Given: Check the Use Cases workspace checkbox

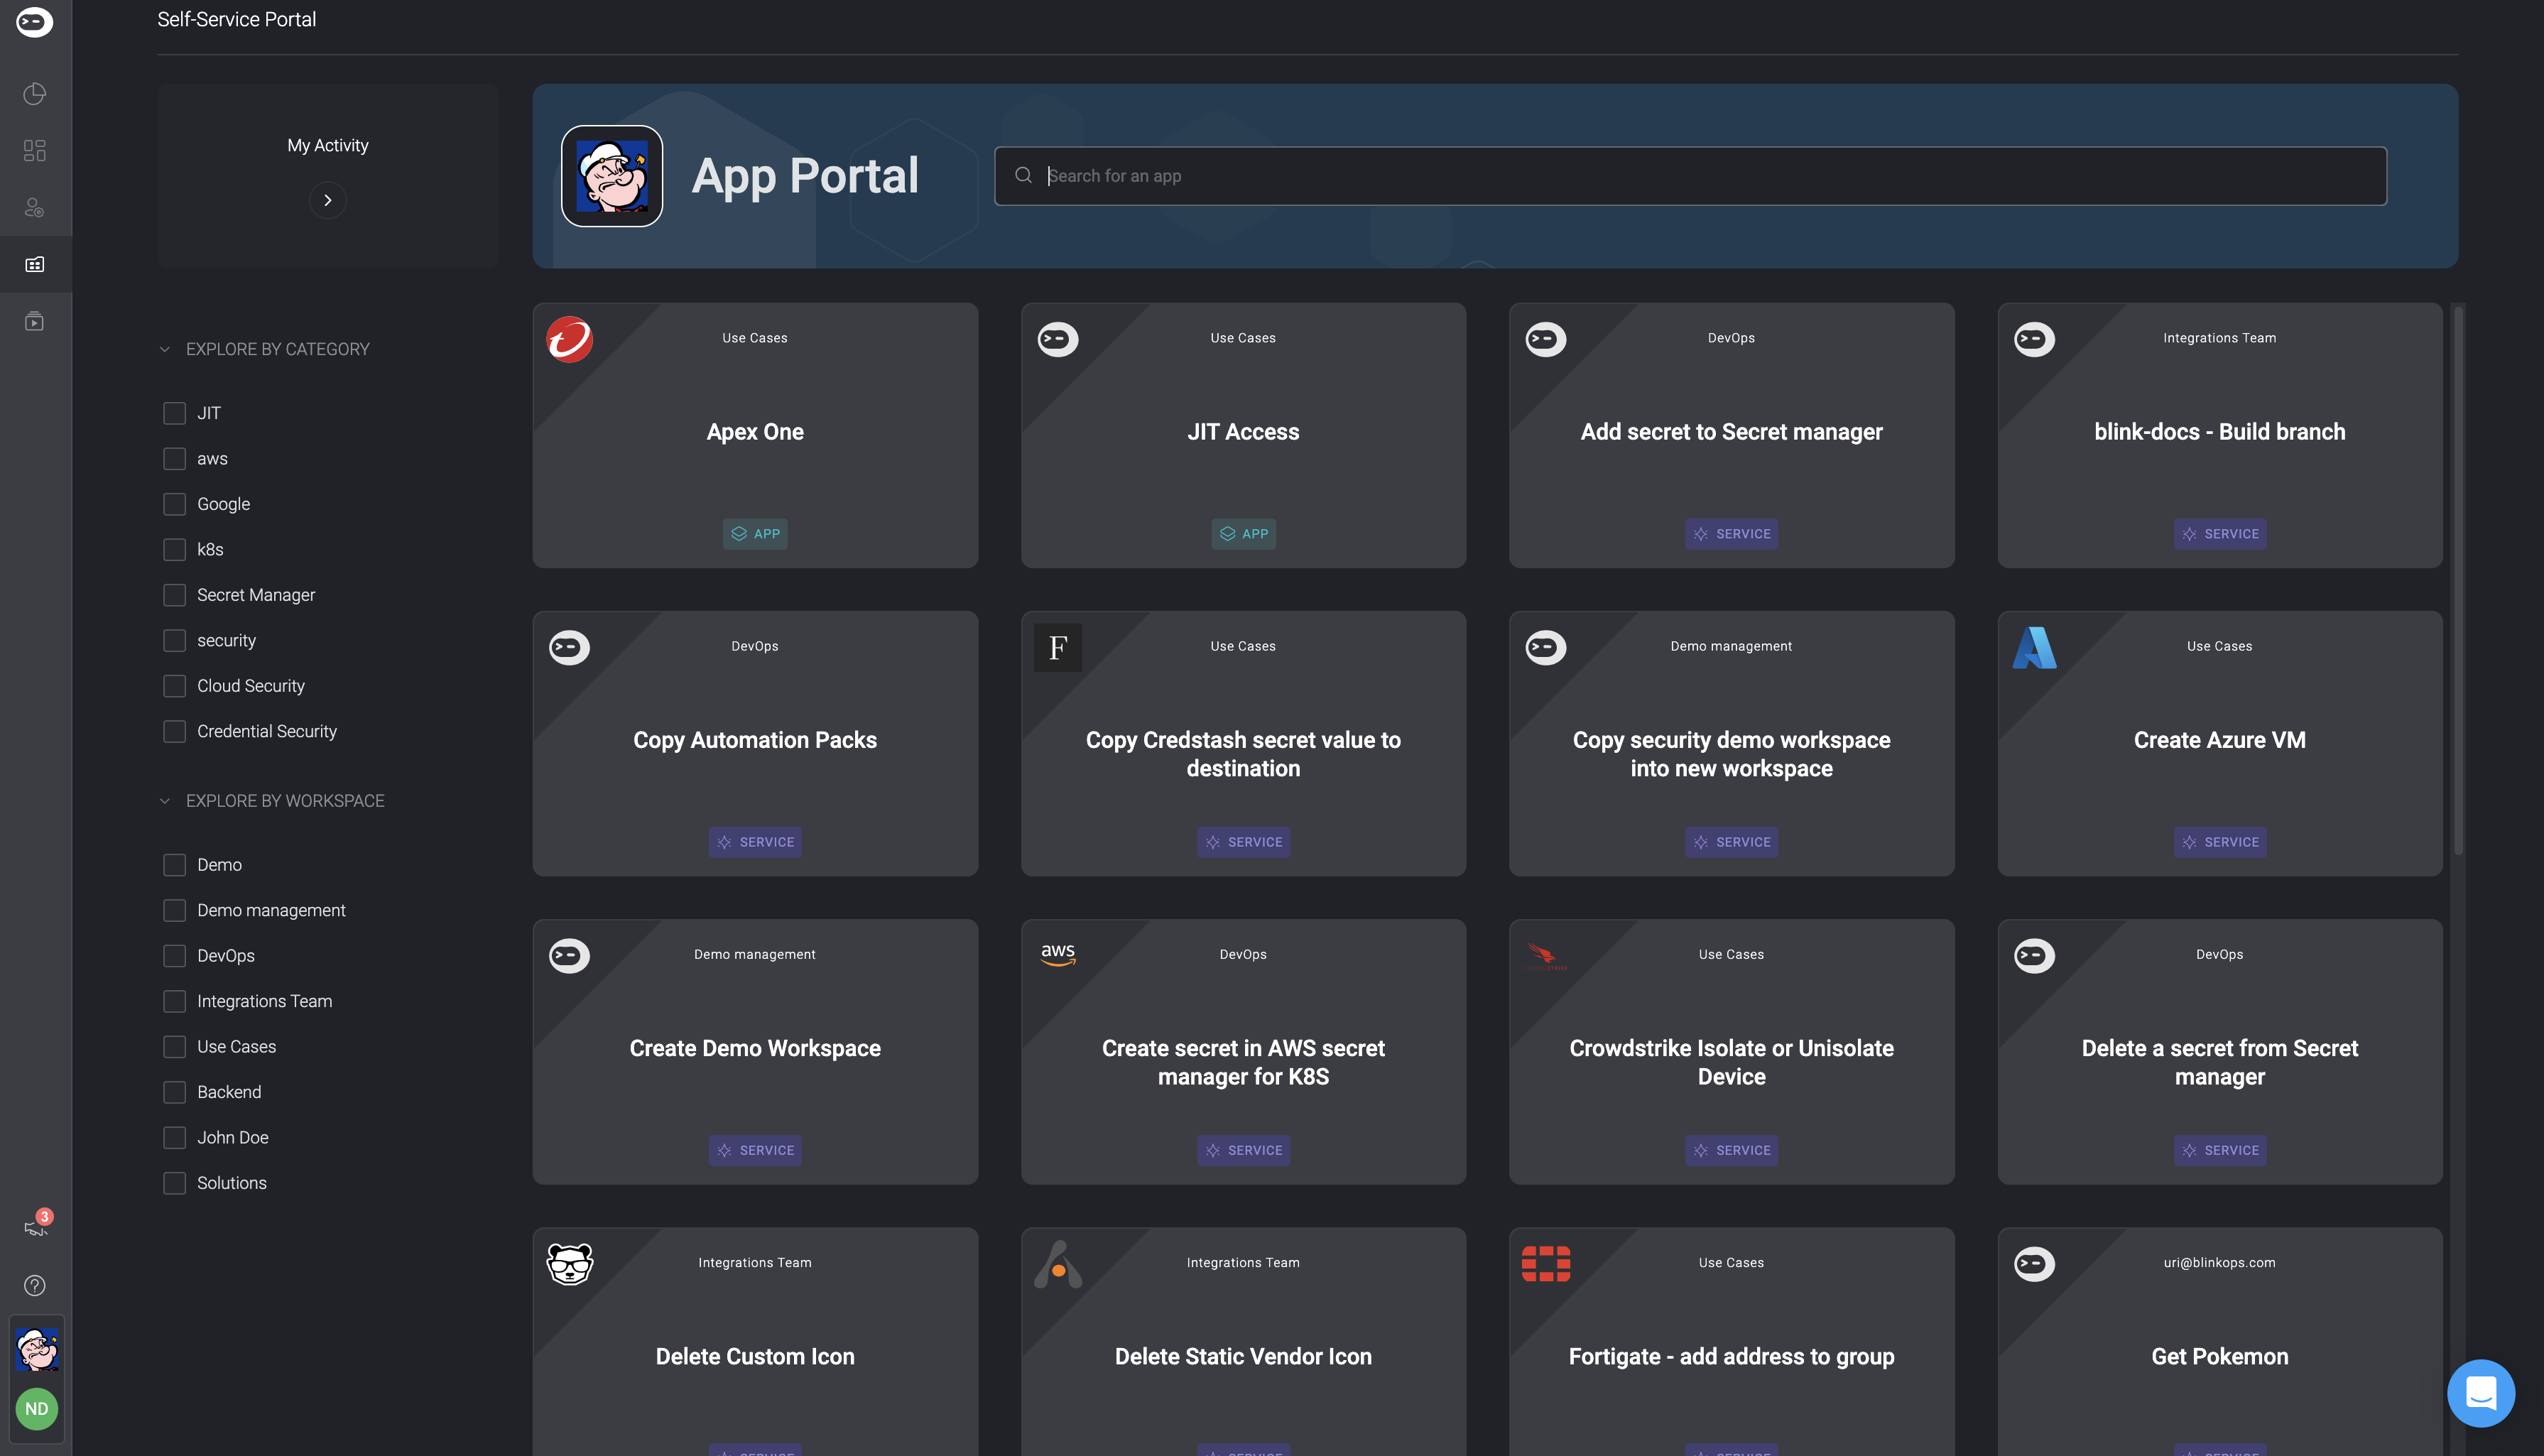Looking at the screenshot, I should (x=174, y=1047).
